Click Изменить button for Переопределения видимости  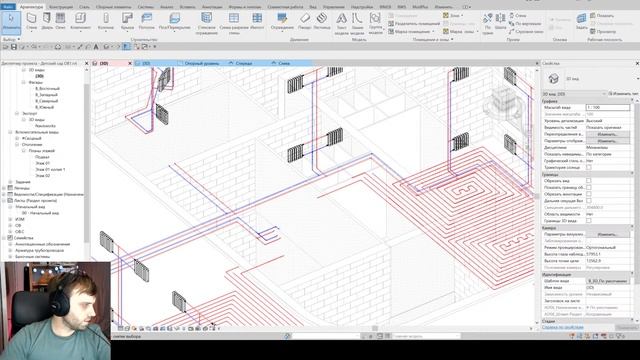tap(607, 134)
